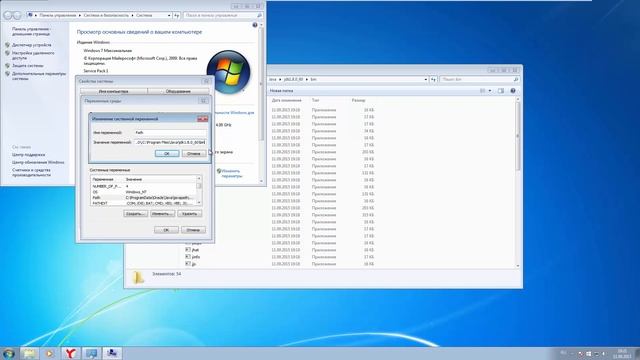Click Удалить under system variables
Viewport: 640px width, 360px height.
pyautogui.click(x=189, y=213)
